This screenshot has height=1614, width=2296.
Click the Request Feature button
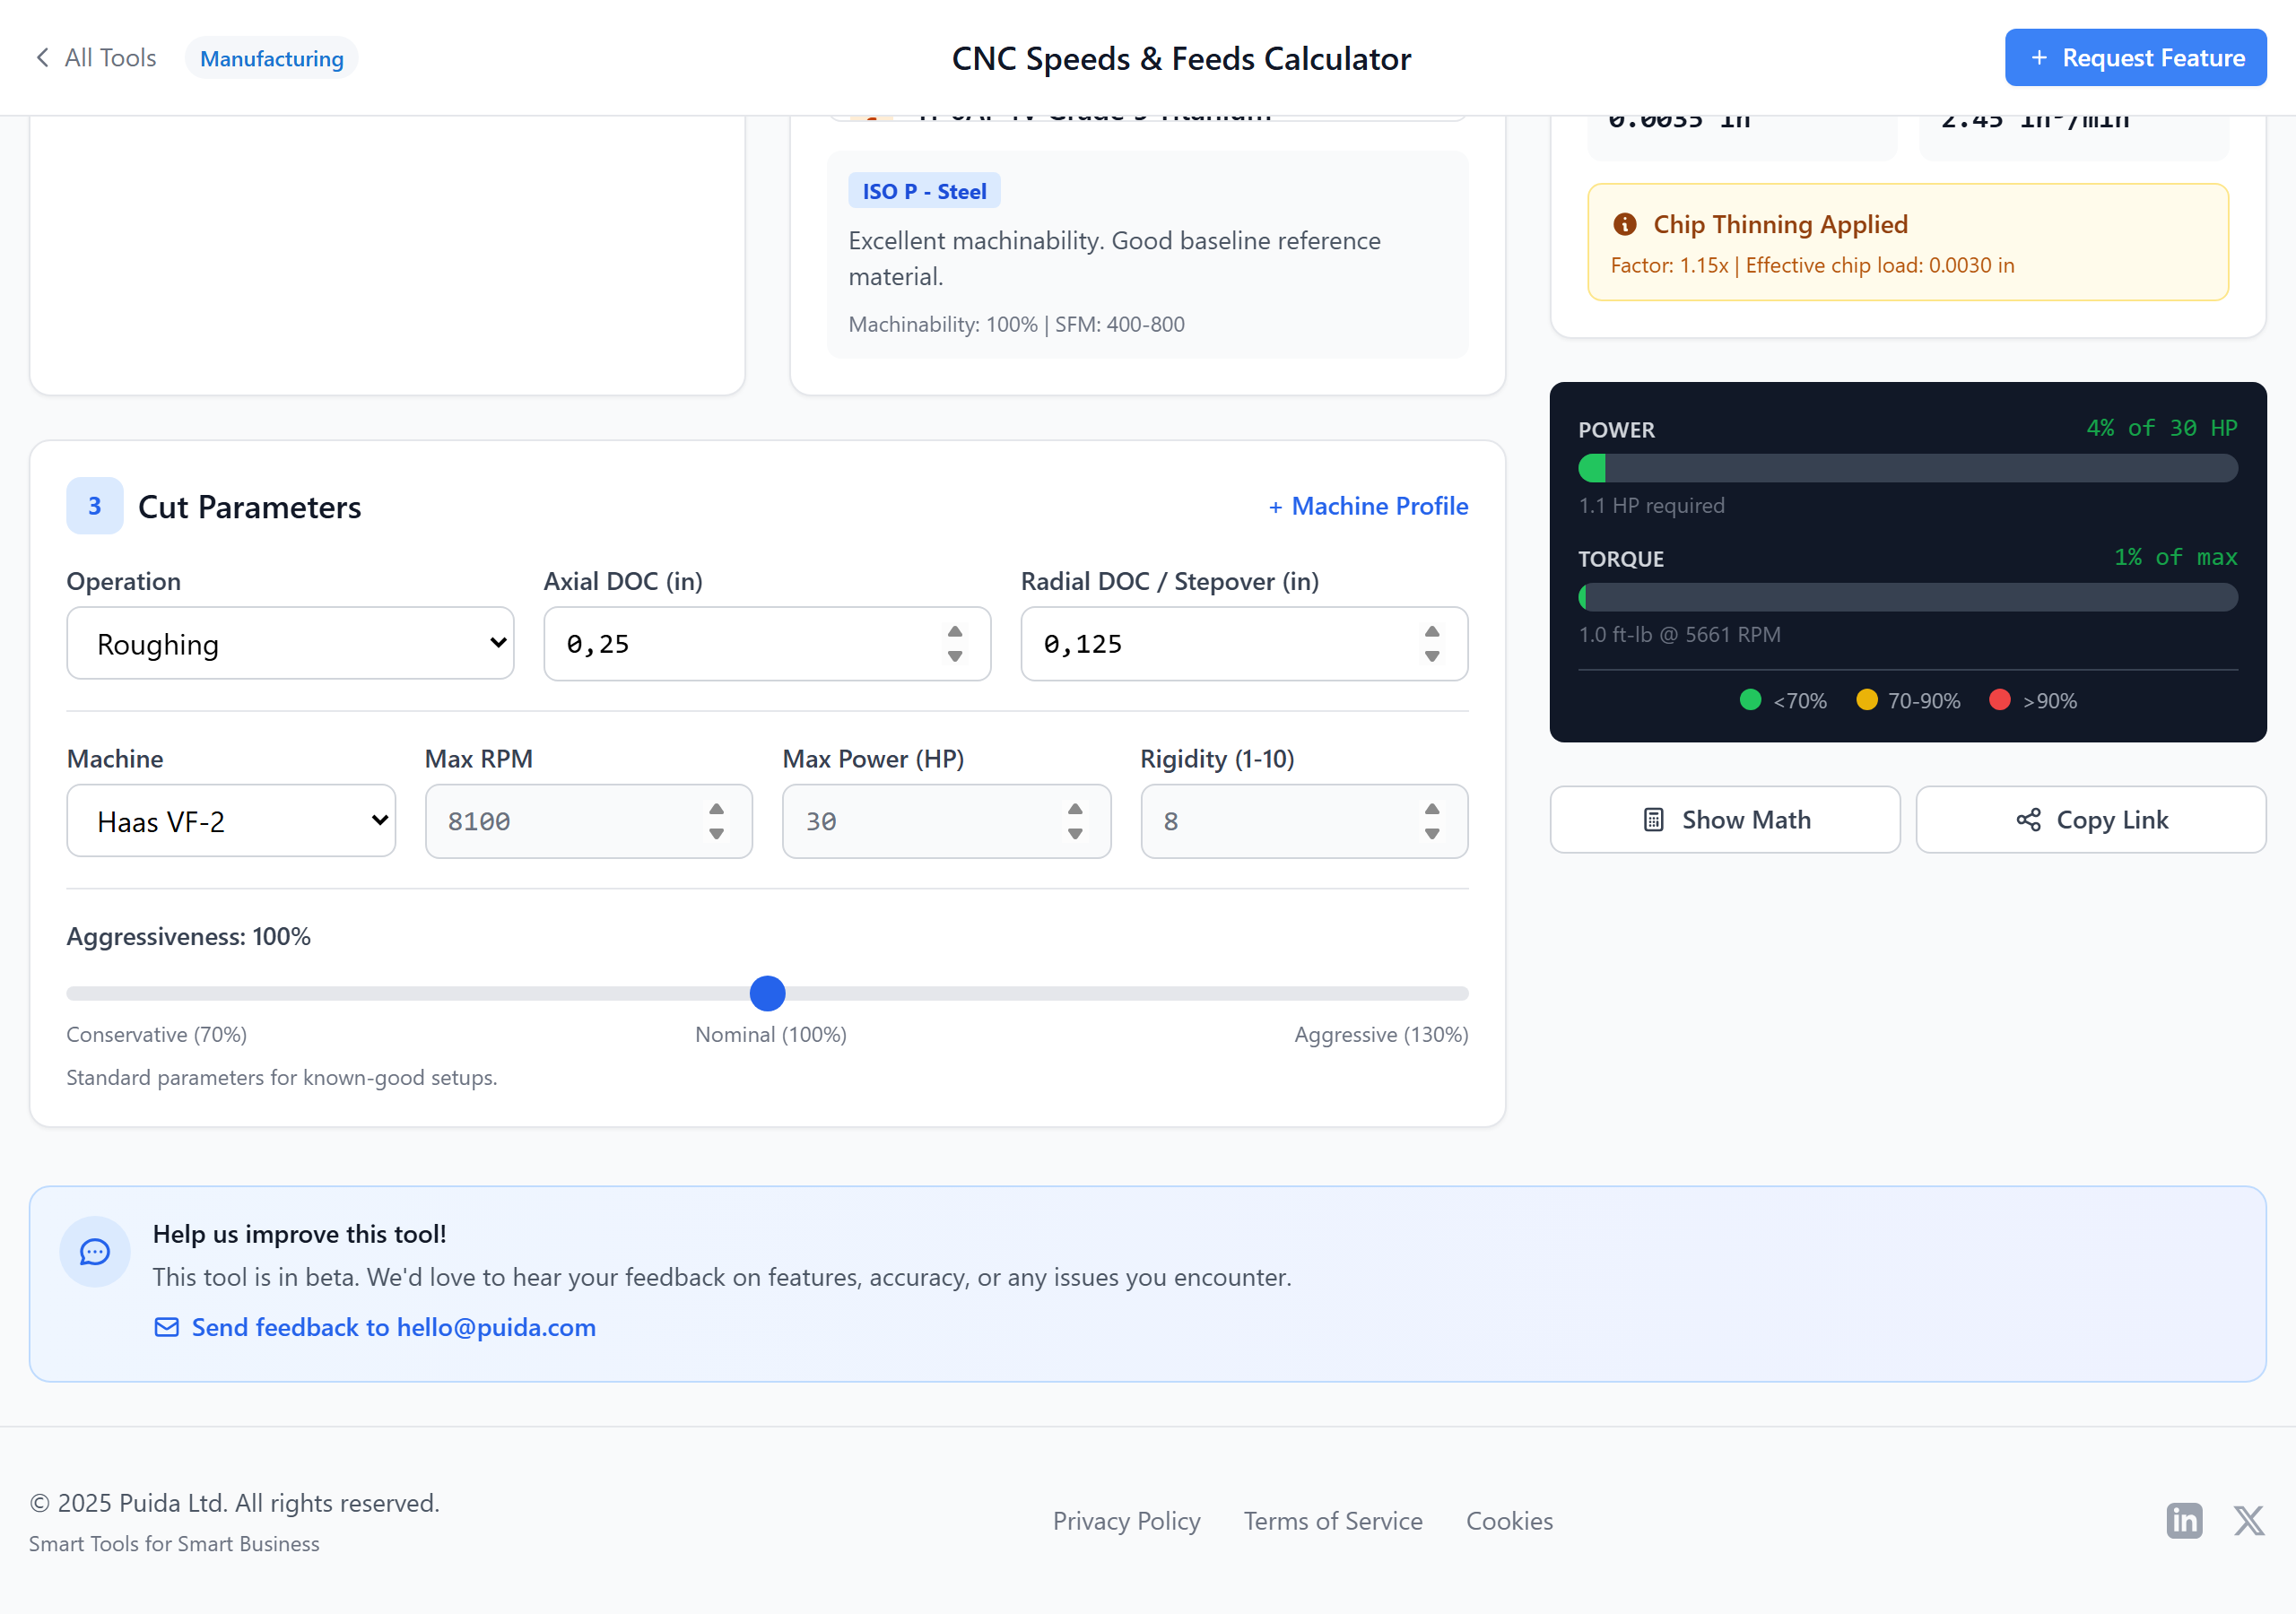pyautogui.click(x=2135, y=58)
